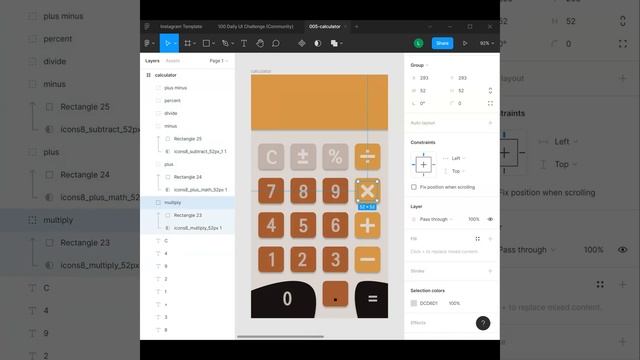The height and width of the screenshot is (360, 640).
Task: Select the Rectangle 25 layer
Action: coord(187,139)
